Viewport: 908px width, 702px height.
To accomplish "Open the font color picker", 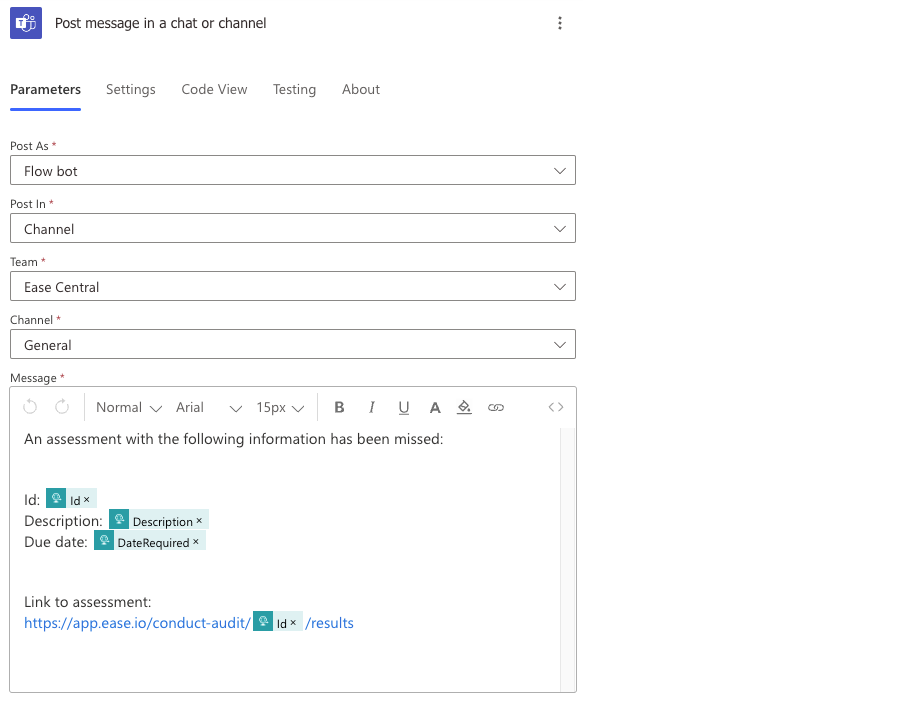I will click(435, 407).
